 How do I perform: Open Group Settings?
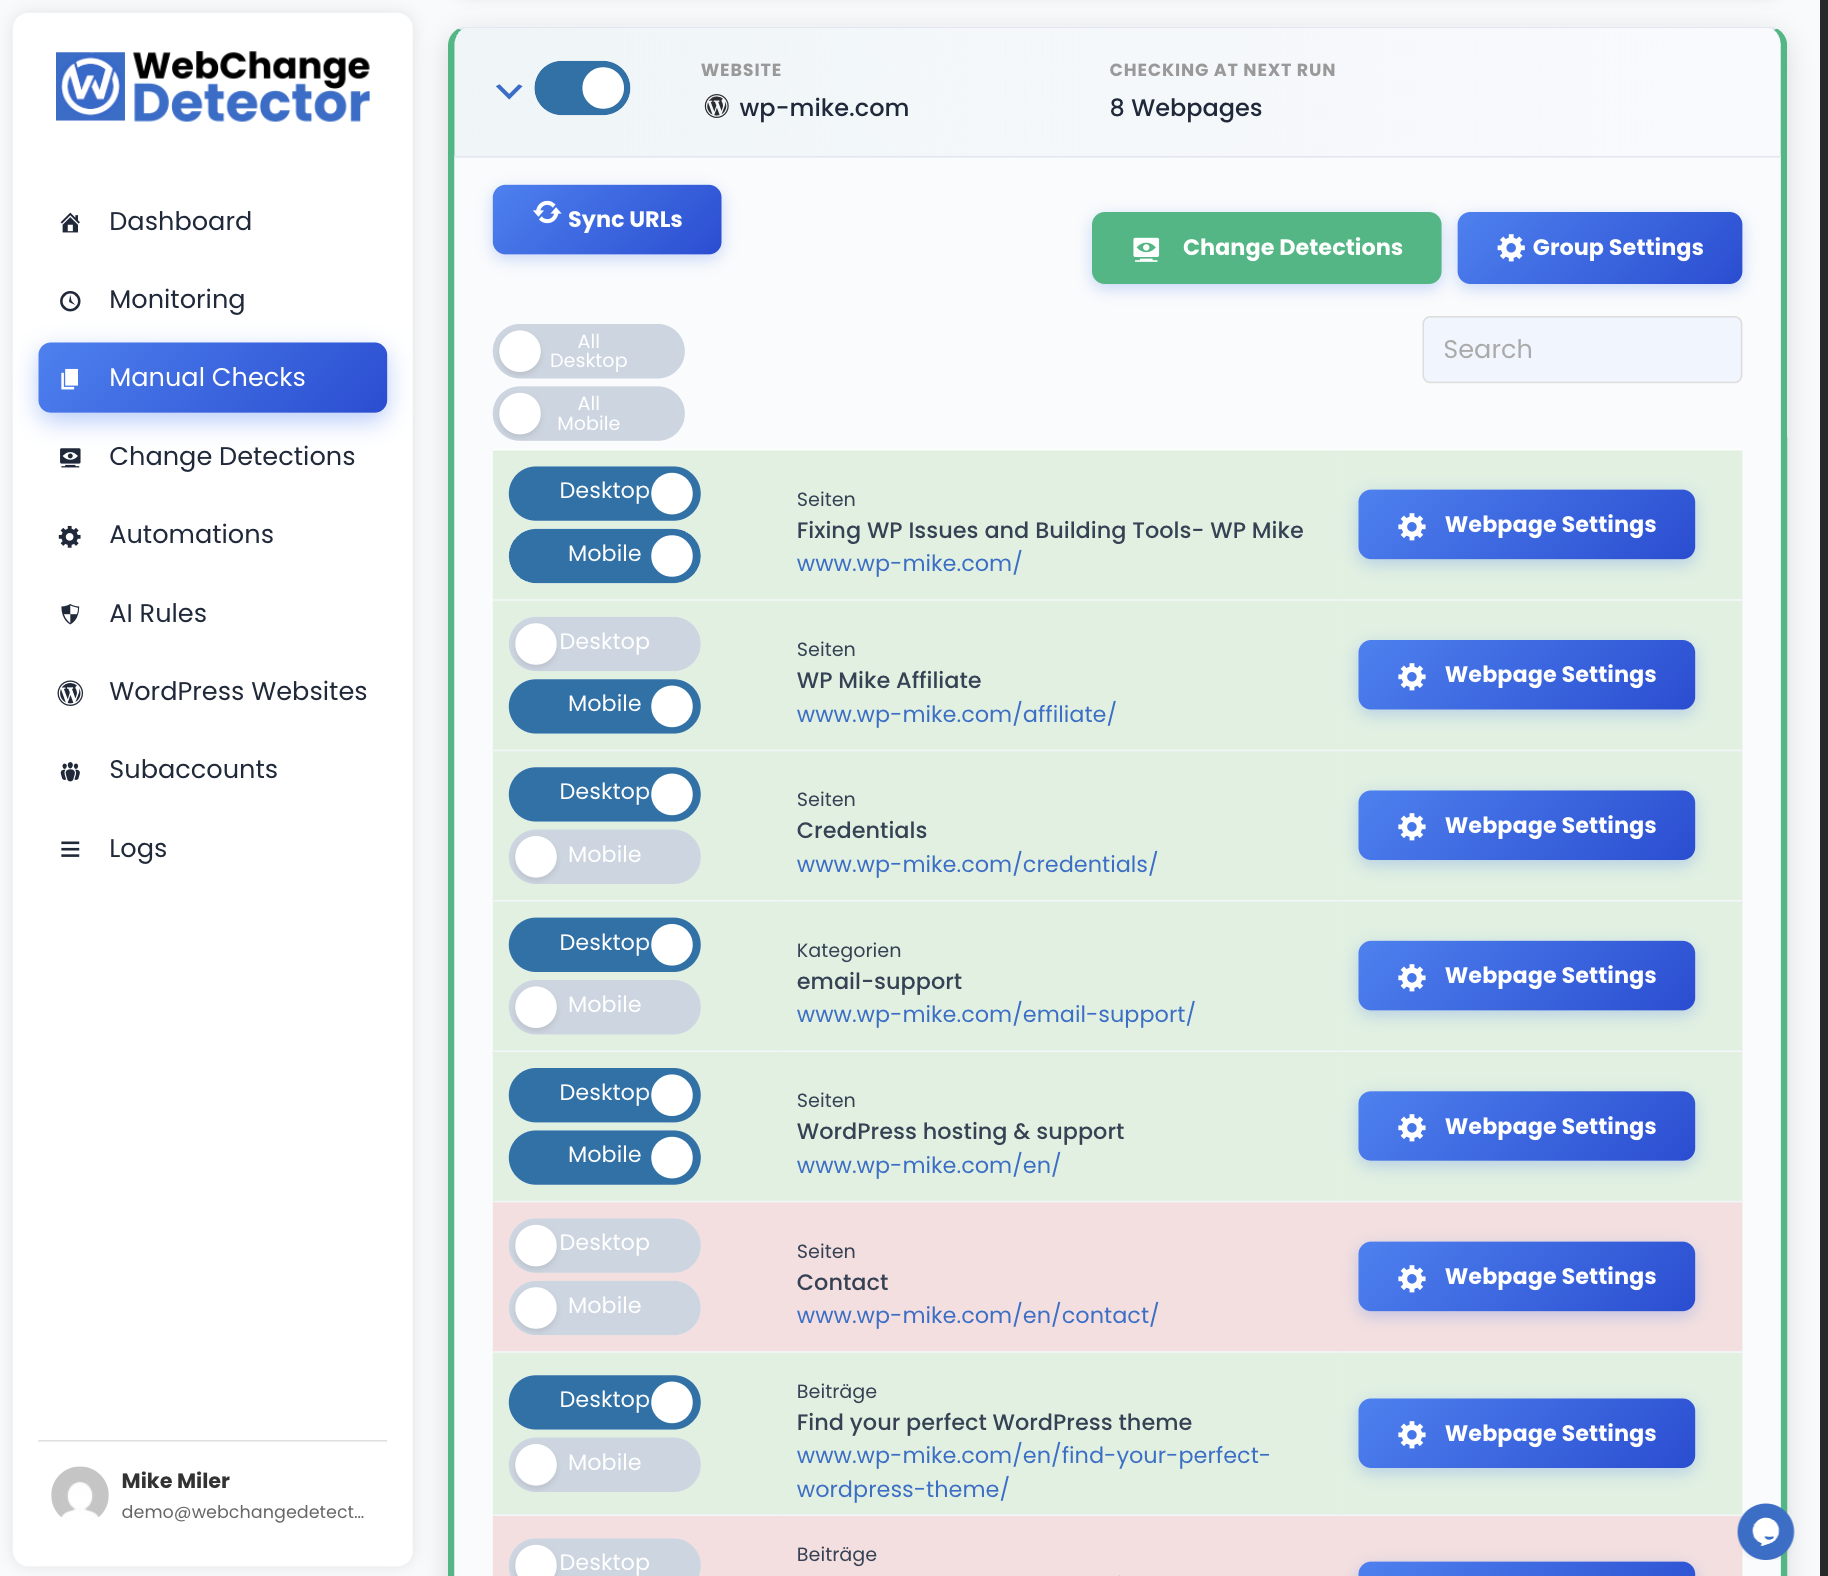1599,247
